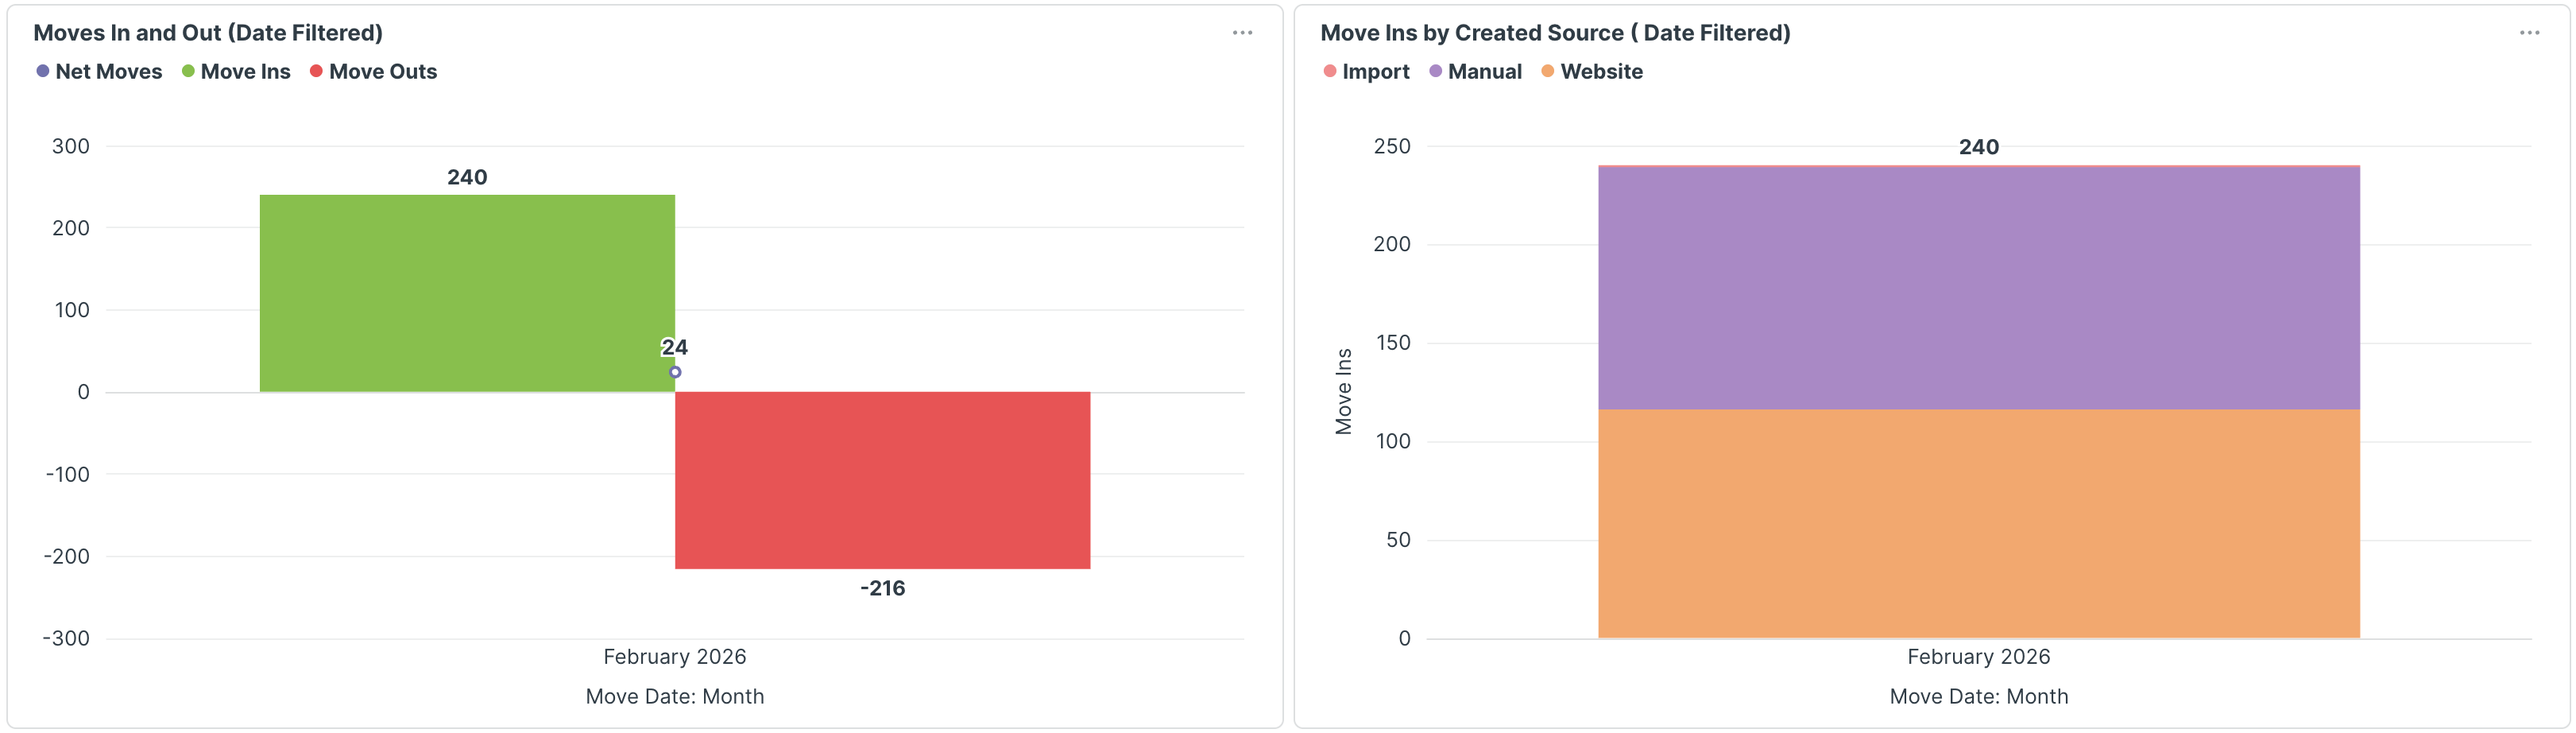Toggle Website legend series
The image size is (2576, 733).
pos(1601,72)
